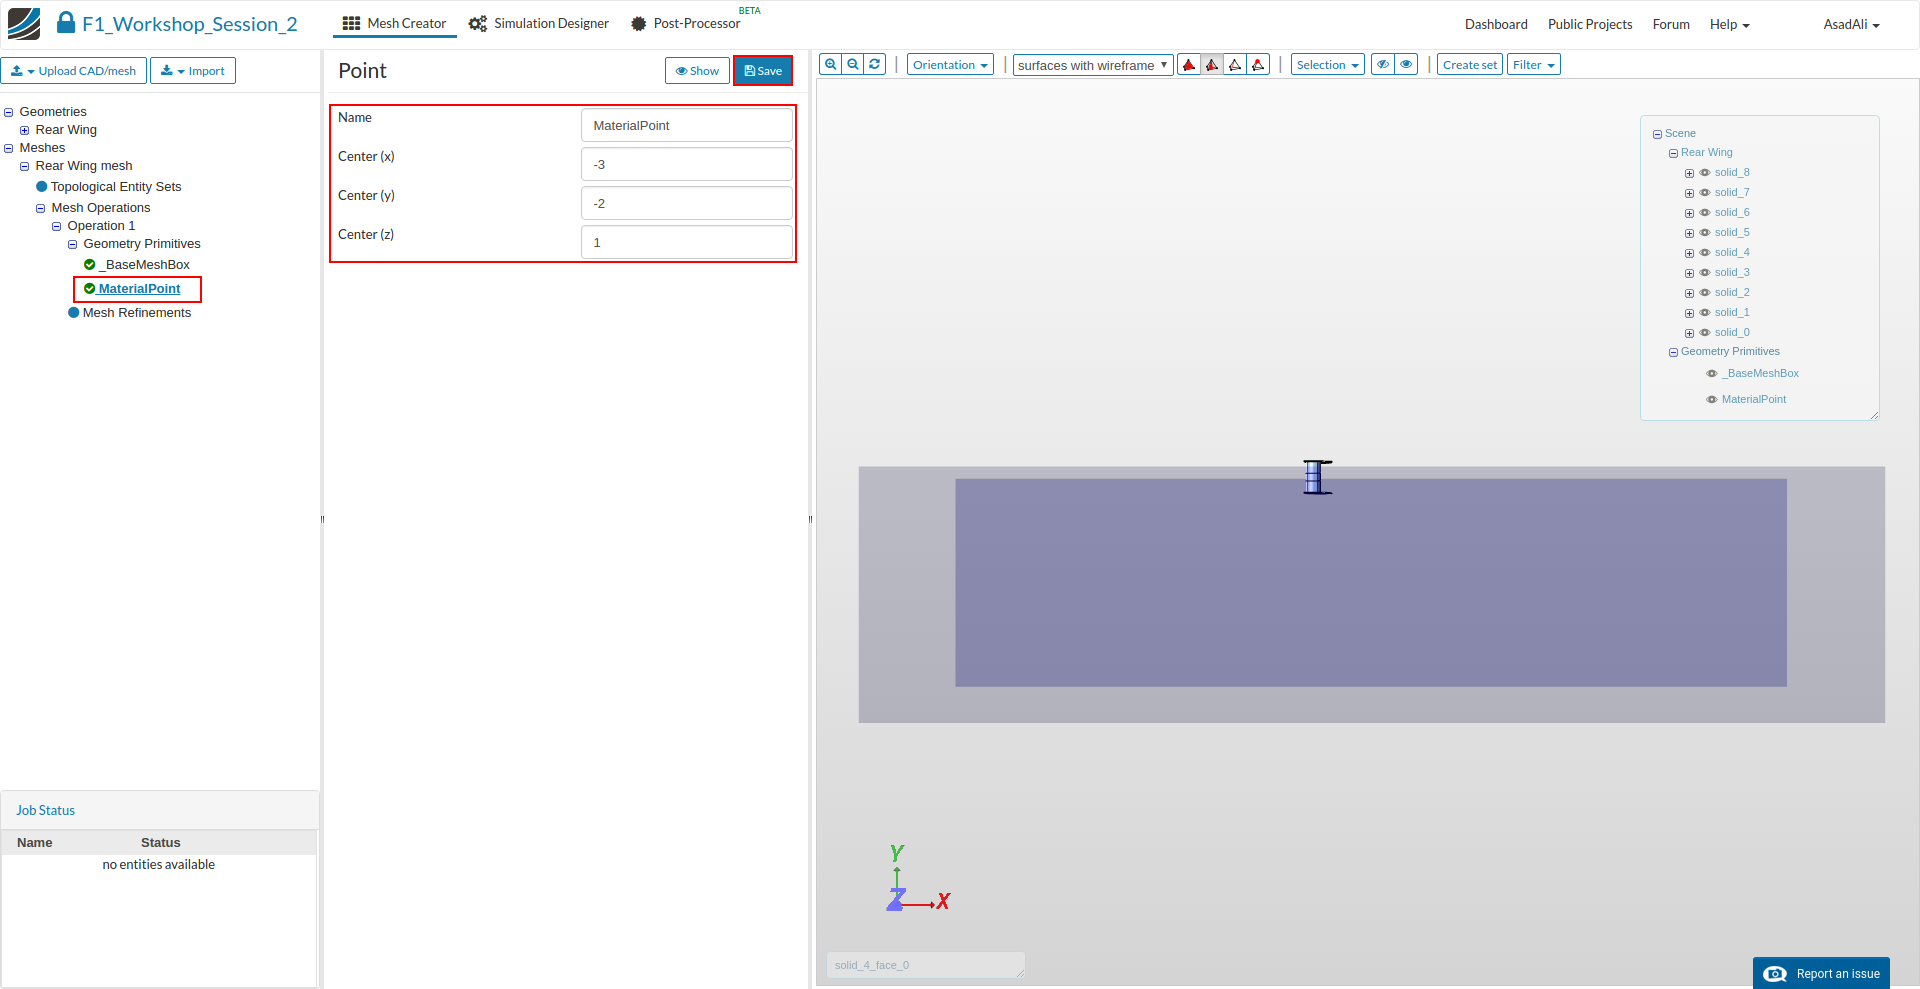Reset the viewer with the refresh icon
Image resolution: width=1920 pixels, height=989 pixels.
(875, 64)
